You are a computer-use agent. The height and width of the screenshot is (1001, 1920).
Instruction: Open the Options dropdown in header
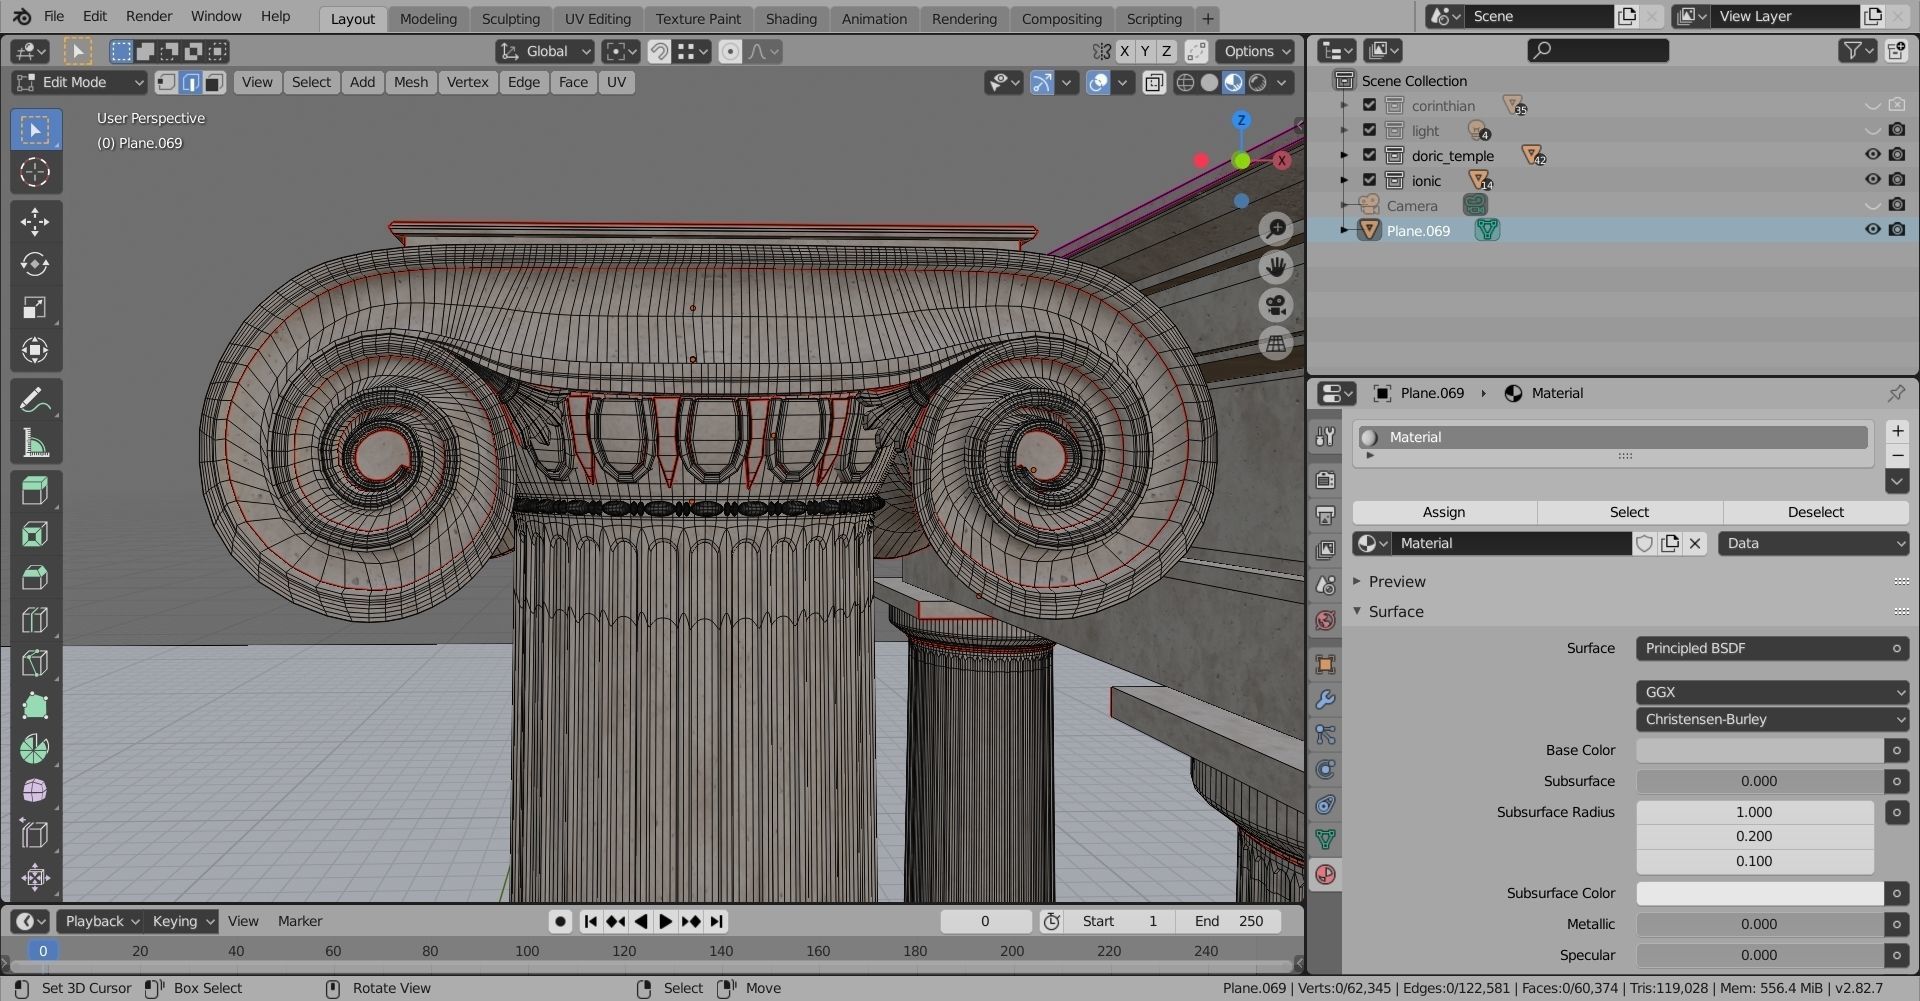pyautogui.click(x=1256, y=51)
